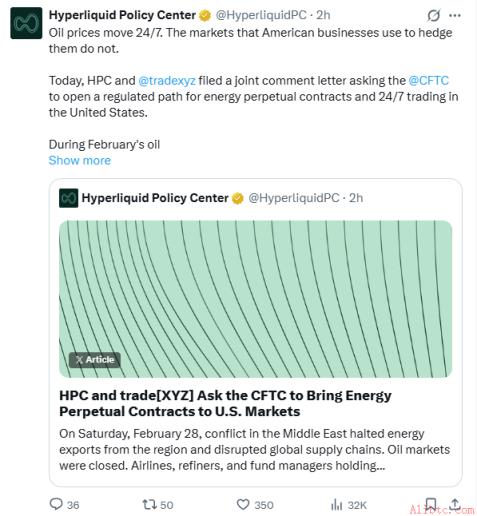The width and height of the screenshot is (477, 516).
Task: Open the article headline about energy perpetual contracts
Action: 225,403
